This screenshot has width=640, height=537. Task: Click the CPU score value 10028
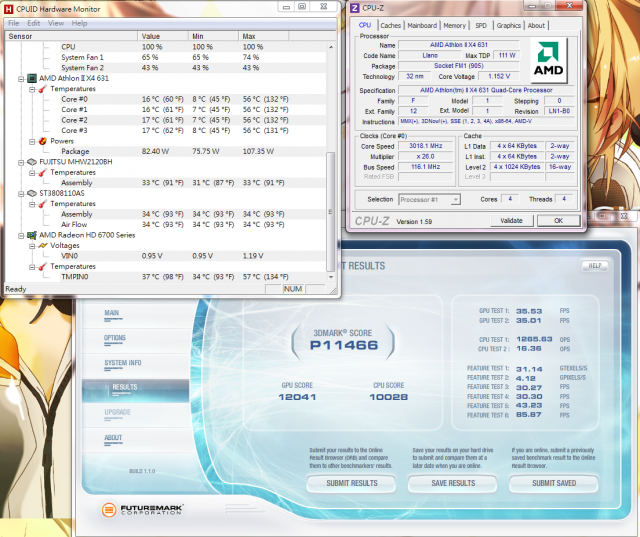[388, 397]
